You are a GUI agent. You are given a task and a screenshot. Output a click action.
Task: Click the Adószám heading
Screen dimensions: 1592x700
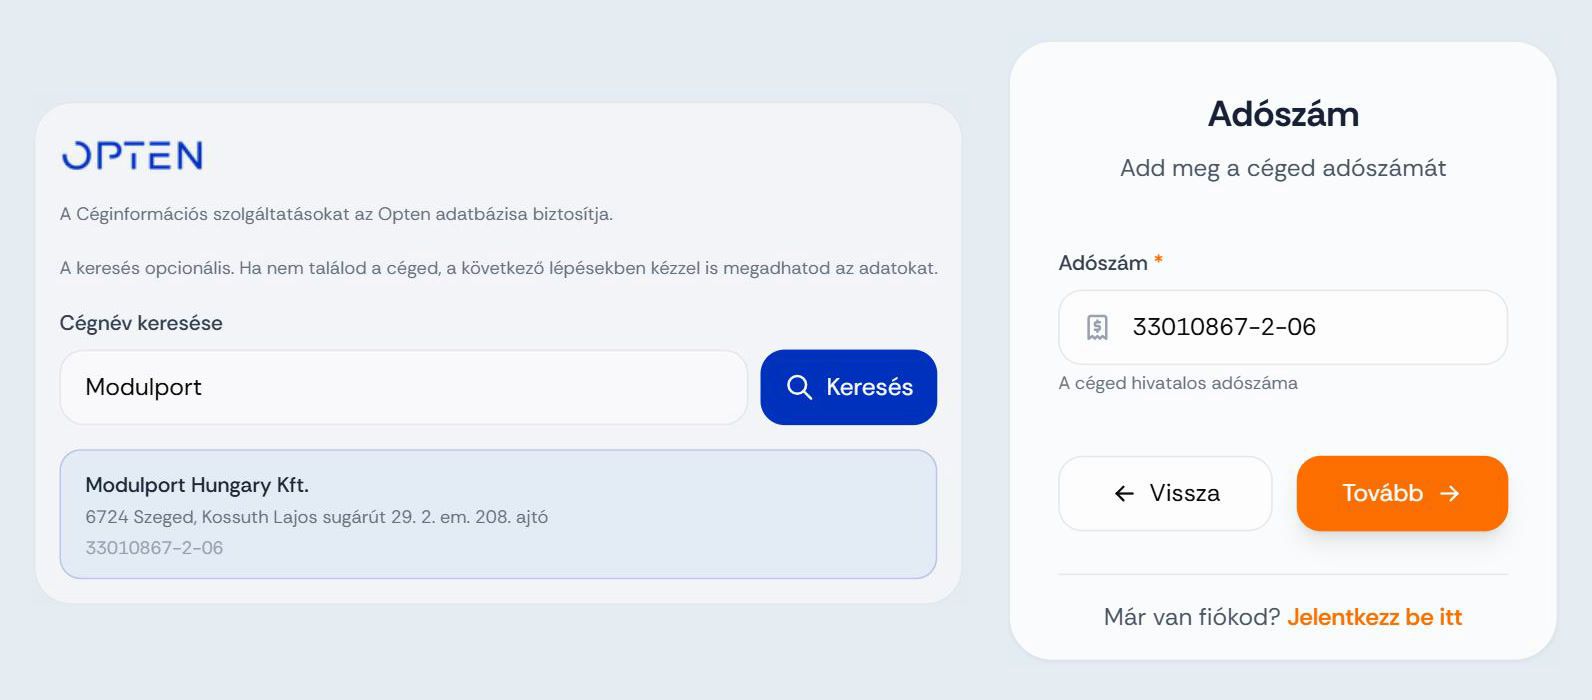[1283, 114]
